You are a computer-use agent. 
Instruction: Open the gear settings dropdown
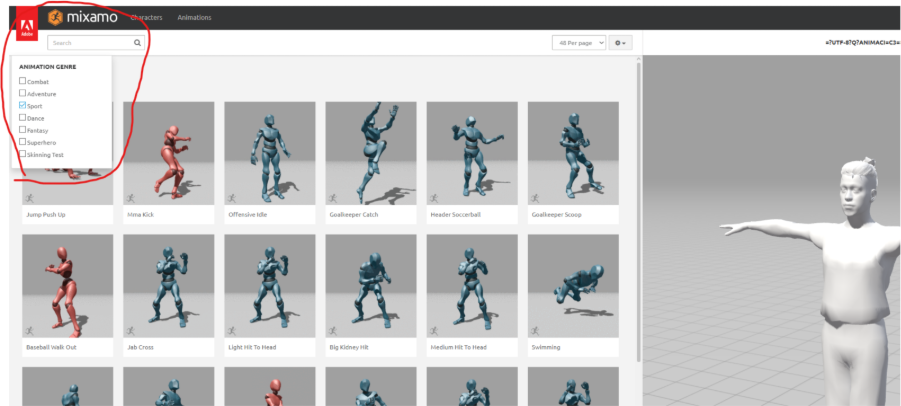pyautogui.click(x=621, y=43)
